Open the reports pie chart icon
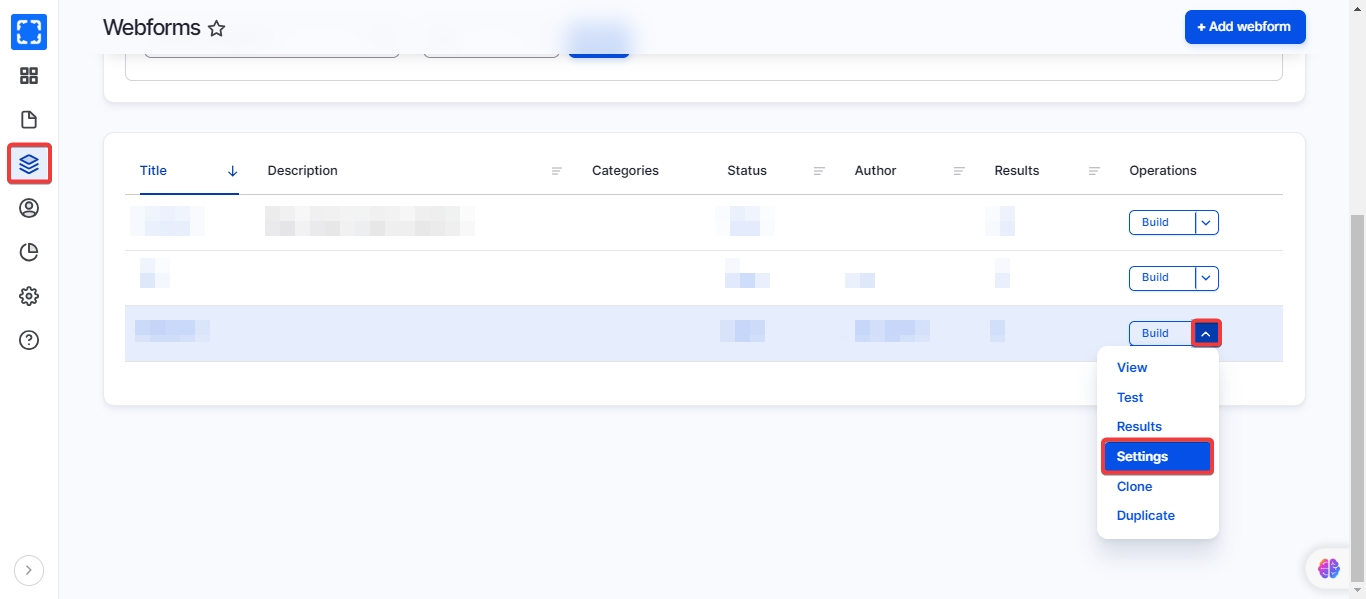The height and width of the screenshot is (599, 1366). click(29, 252)
